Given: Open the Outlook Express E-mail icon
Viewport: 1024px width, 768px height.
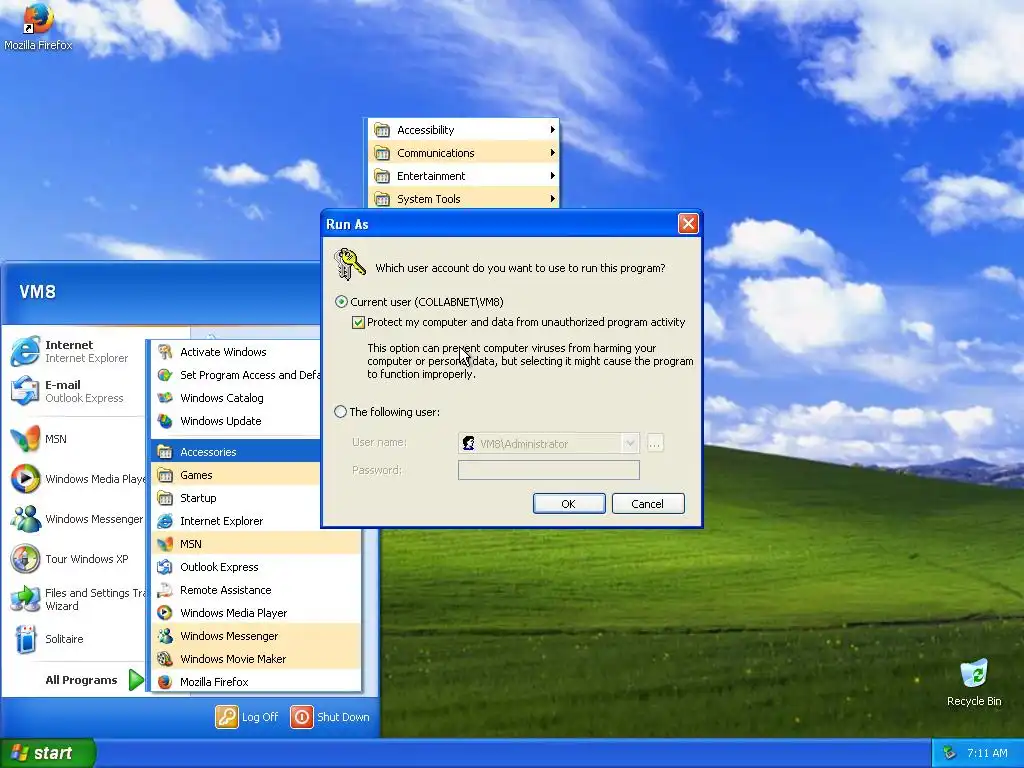Looking at the screenshot, I should (x=25, y=391).
